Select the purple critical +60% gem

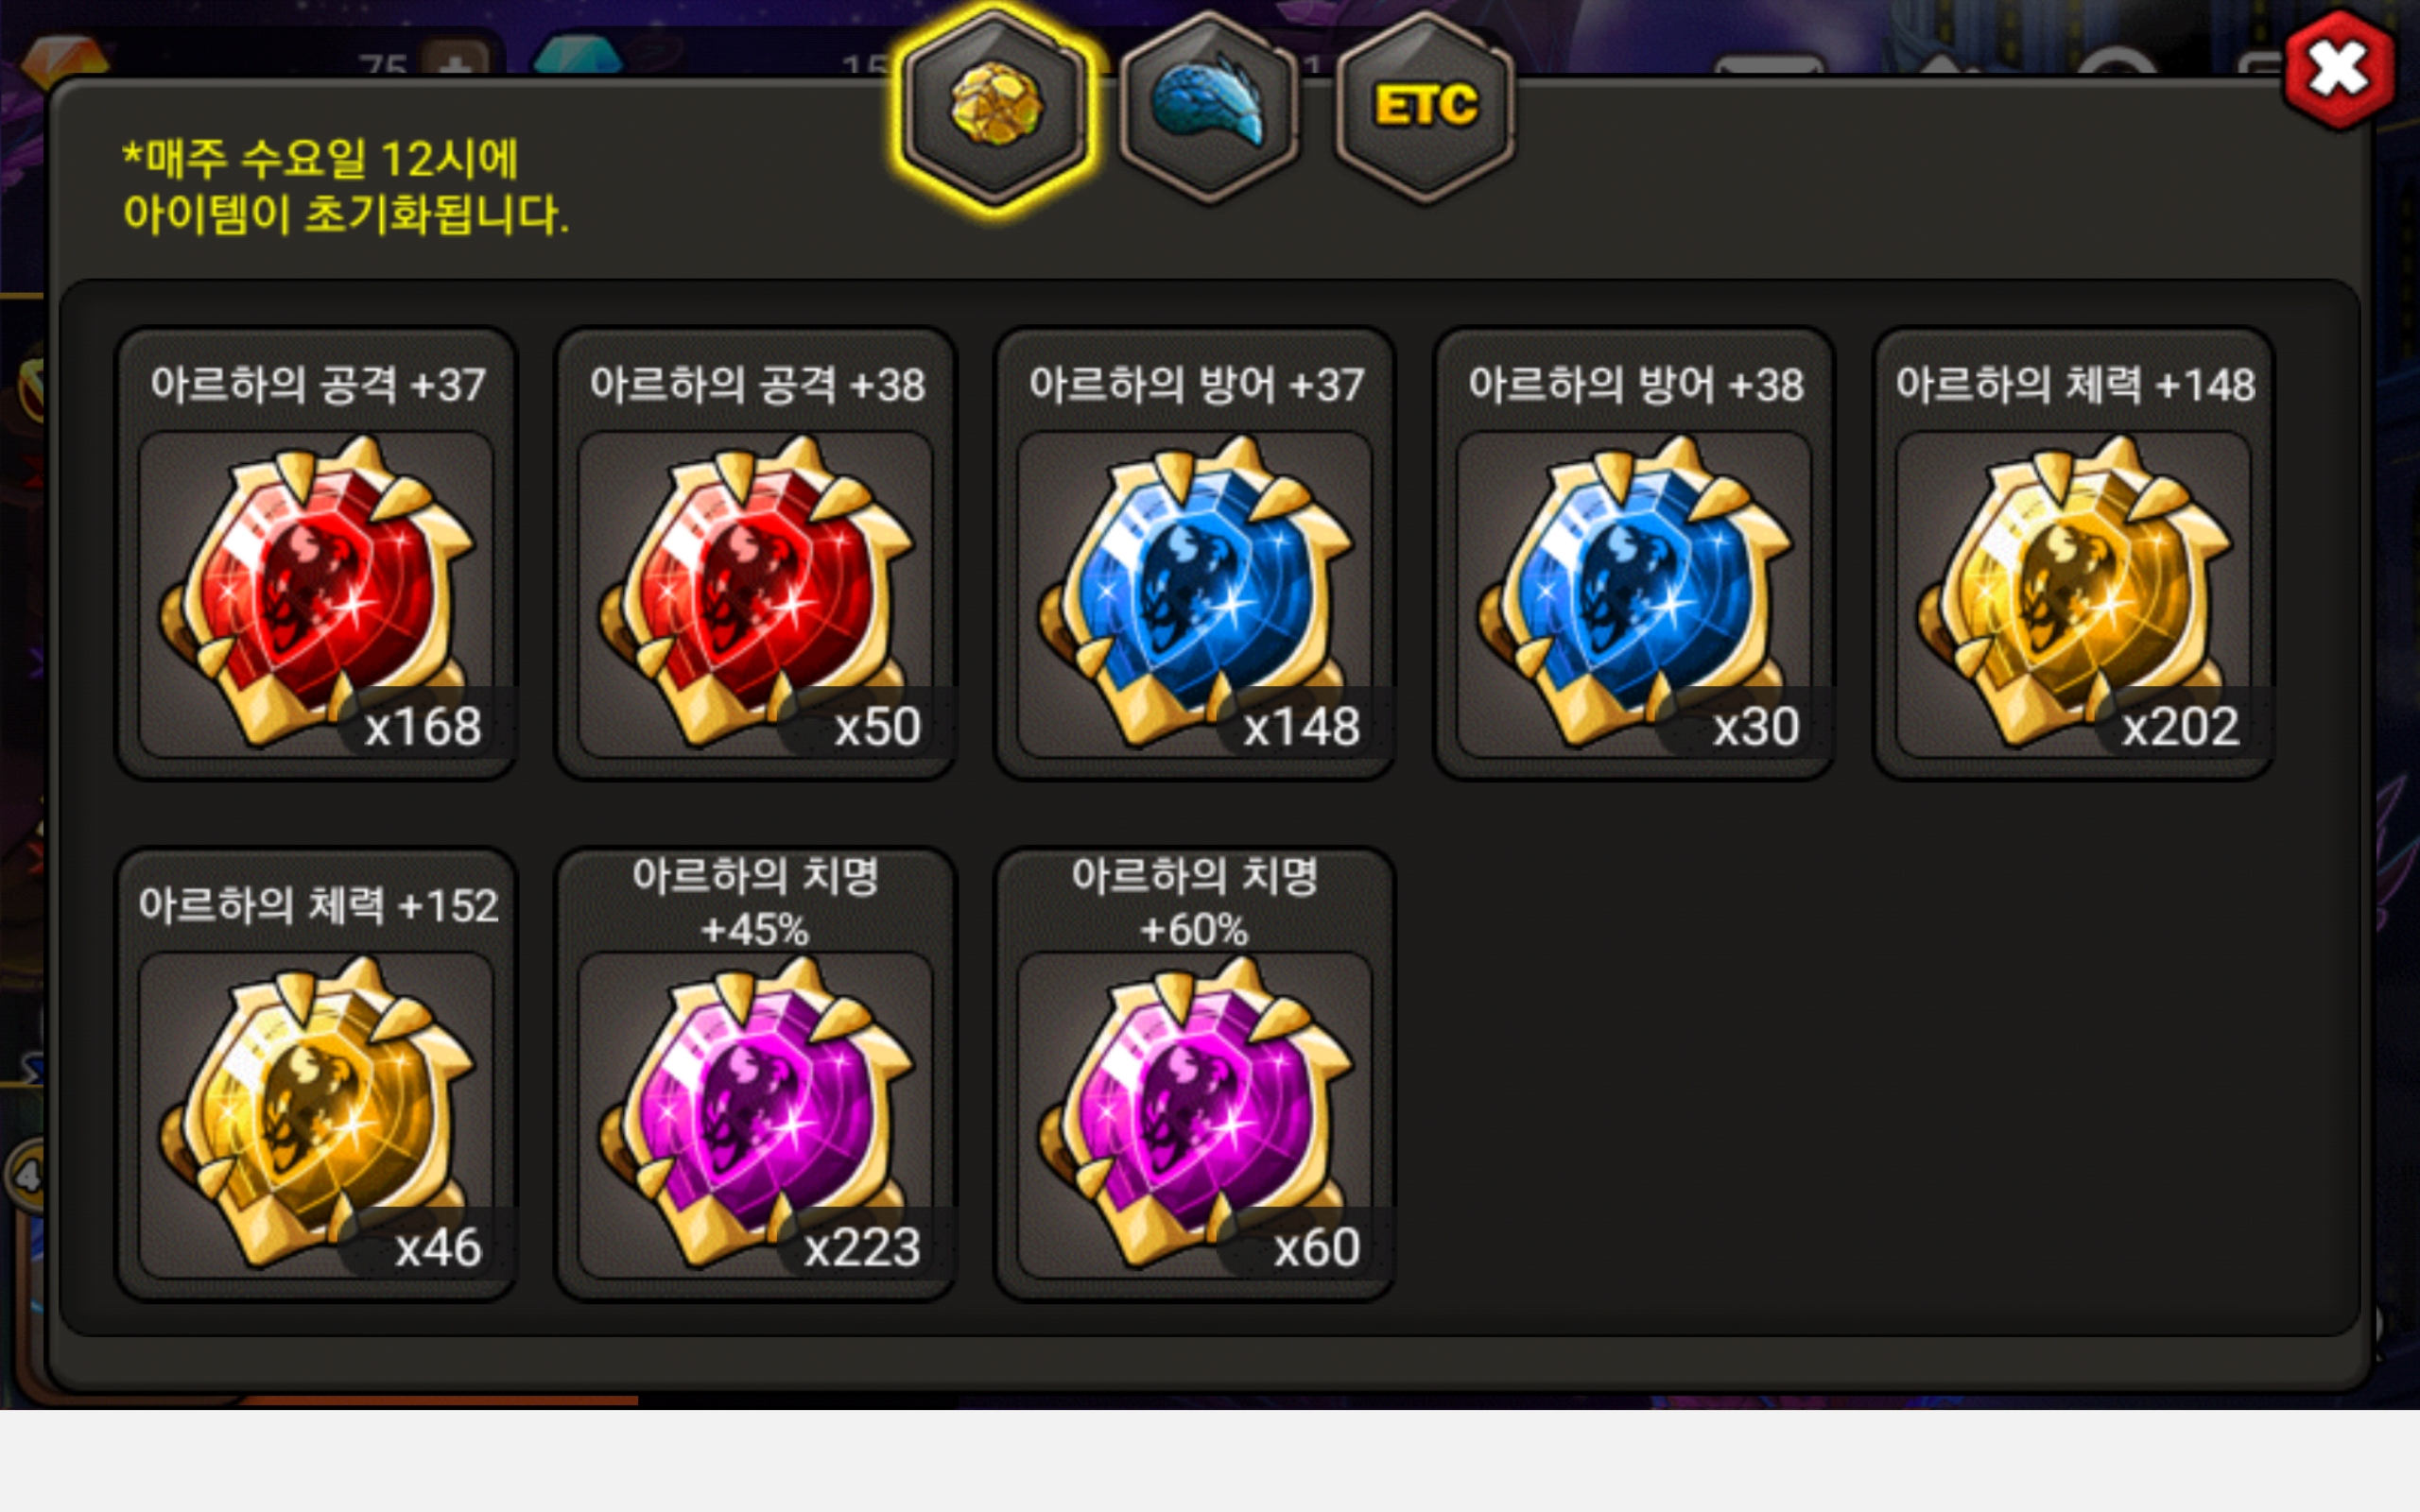pyautogui.click(x=1195, y=1113)
